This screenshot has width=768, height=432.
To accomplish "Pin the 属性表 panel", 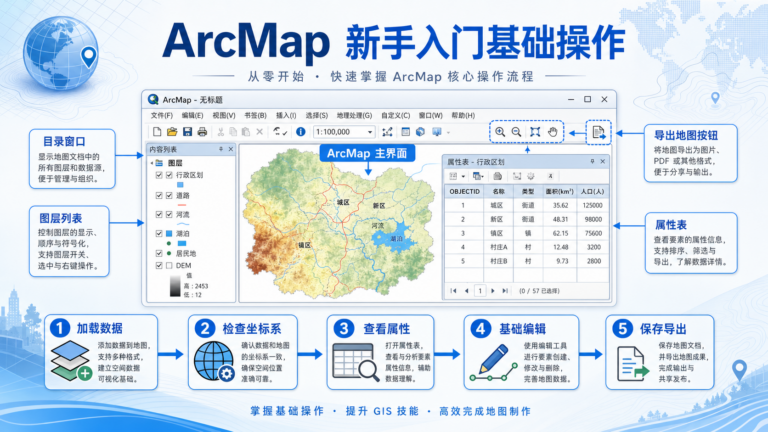I will point(592,161).
